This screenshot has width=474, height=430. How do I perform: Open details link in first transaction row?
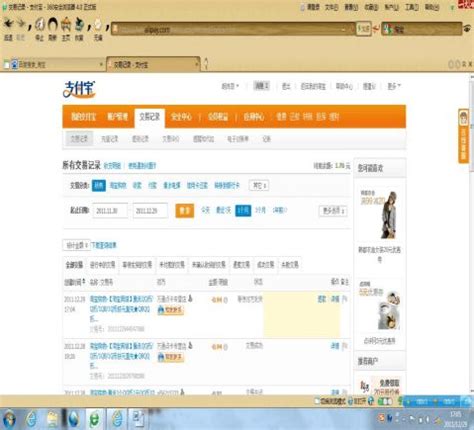(335, 299)
